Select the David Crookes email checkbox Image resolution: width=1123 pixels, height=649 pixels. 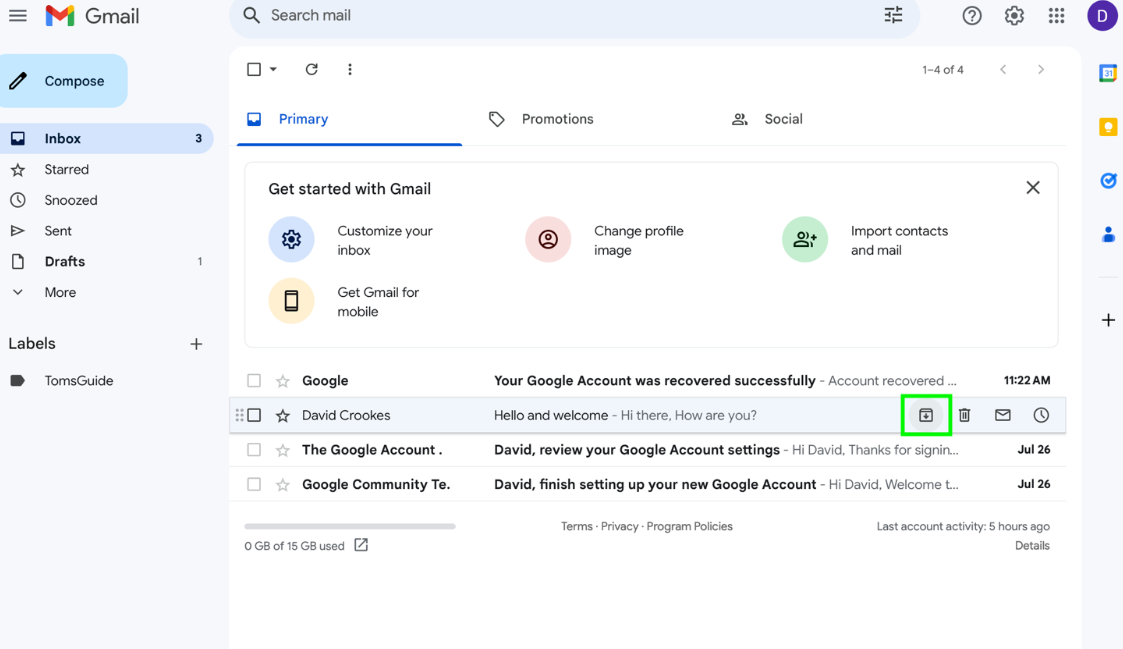[254, 415]
